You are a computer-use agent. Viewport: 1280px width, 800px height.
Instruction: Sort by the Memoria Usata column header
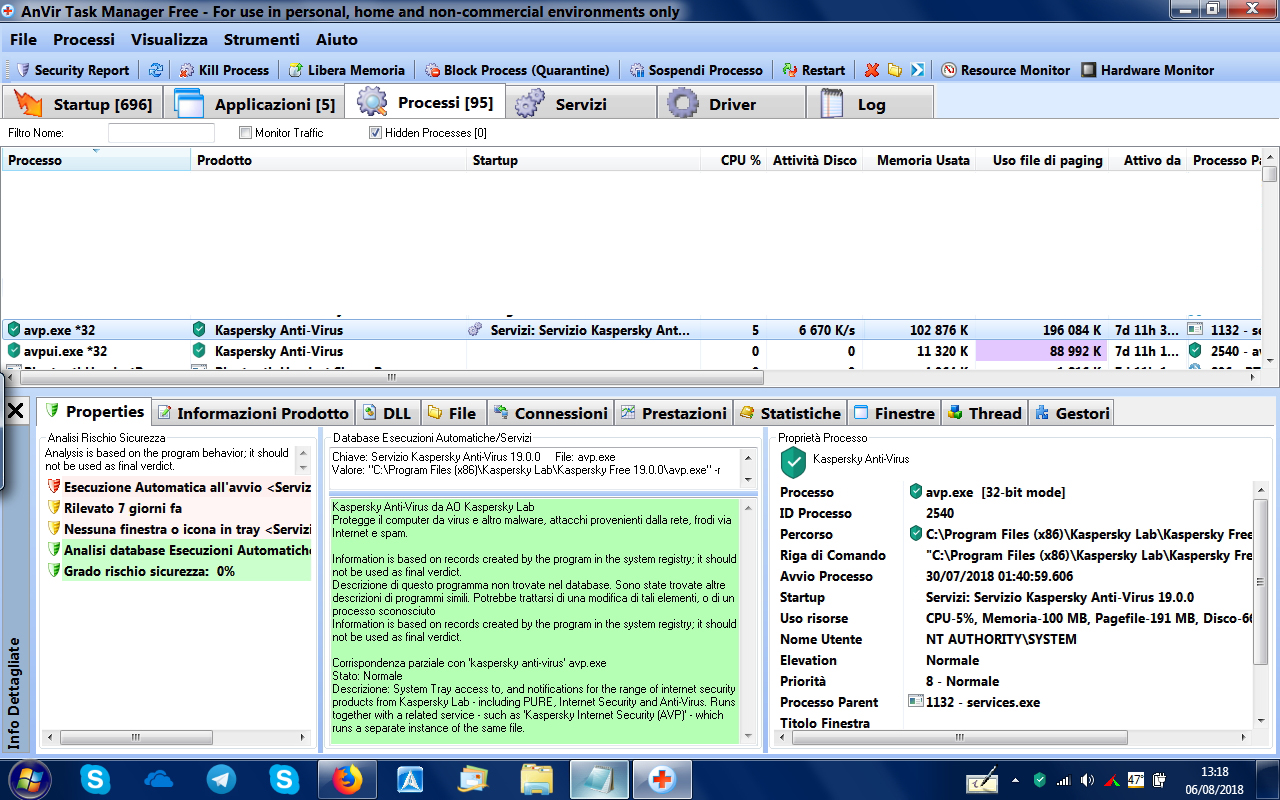[x=919, y=160]
